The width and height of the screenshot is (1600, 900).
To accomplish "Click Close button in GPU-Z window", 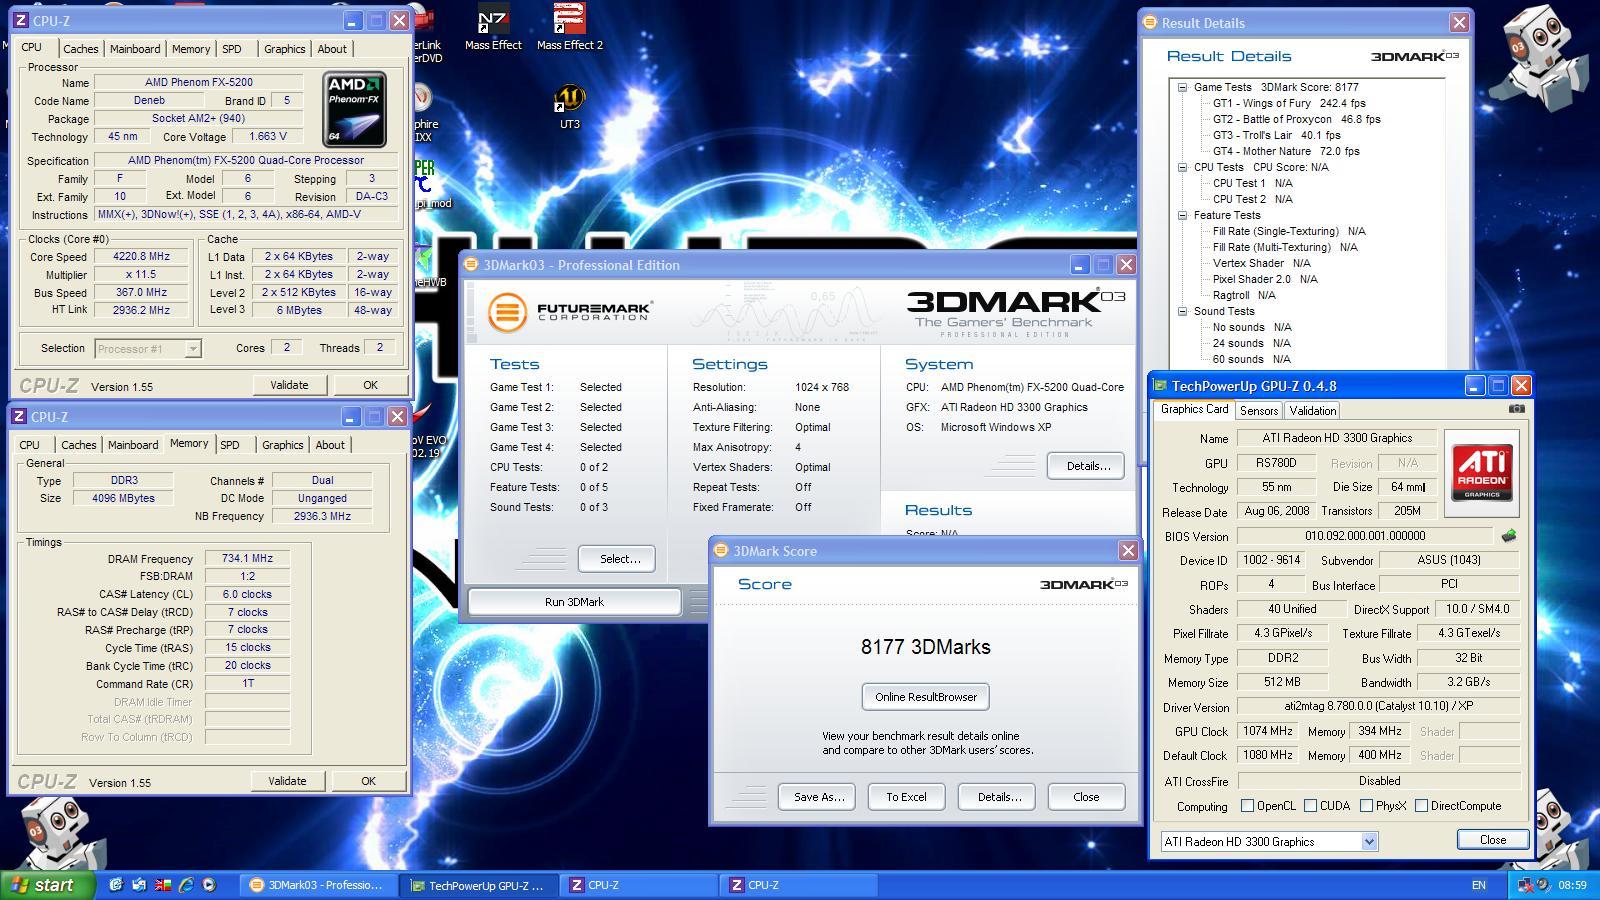I will point(1492,840).
